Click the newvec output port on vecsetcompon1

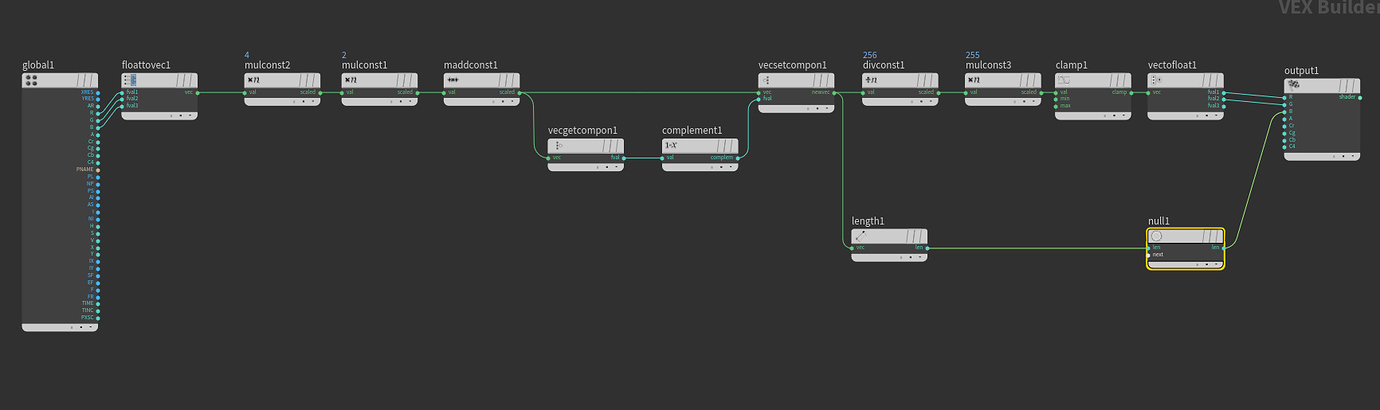pos(834,92)
